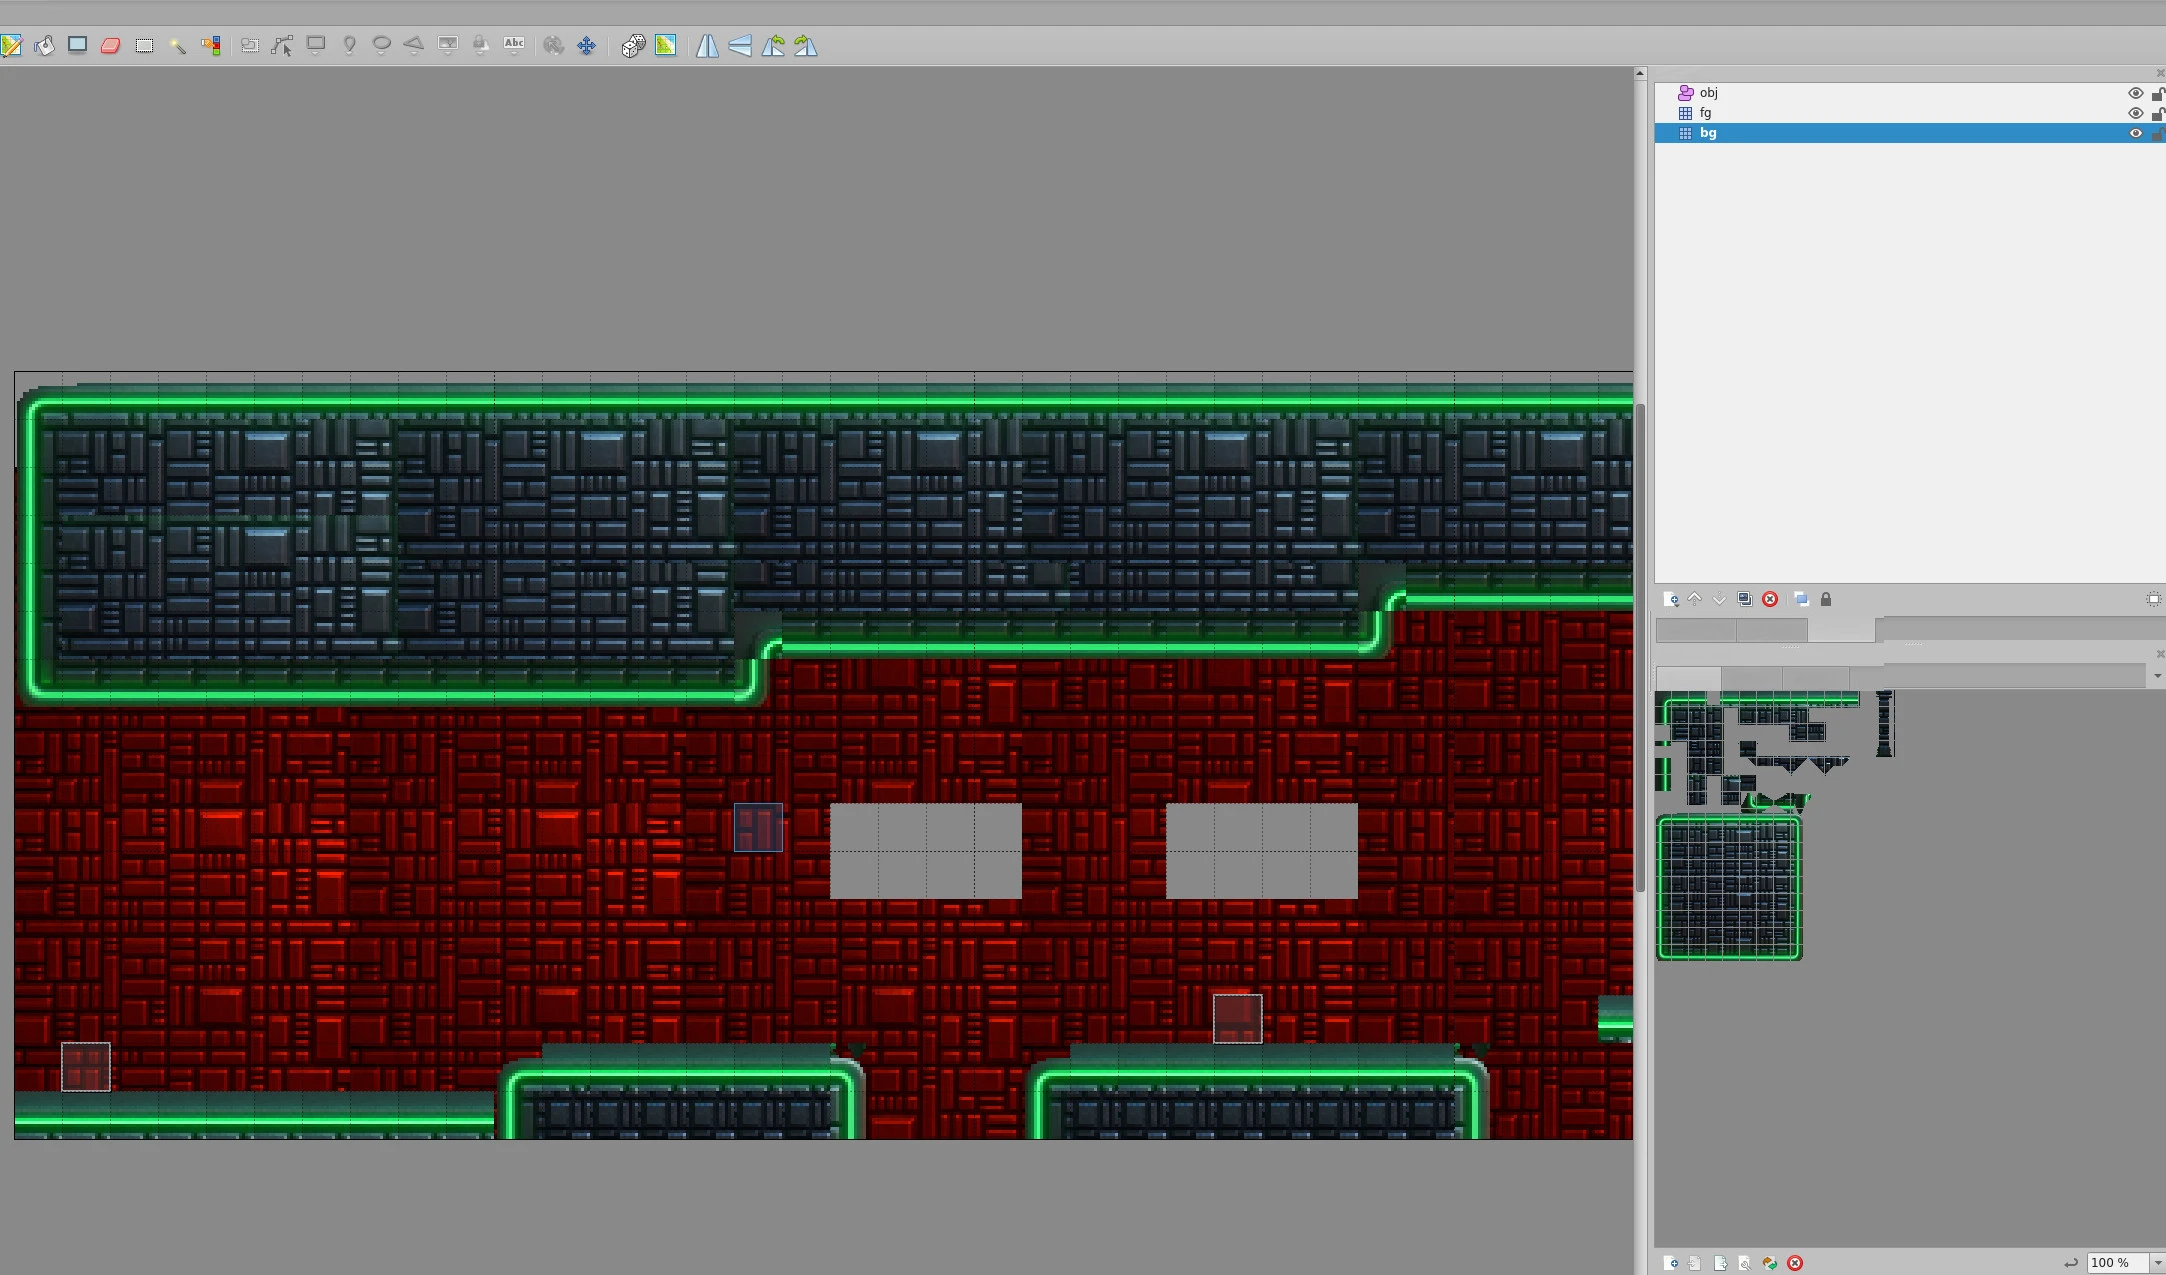Enable random mode with the dice icon

(x=633, y=45)
